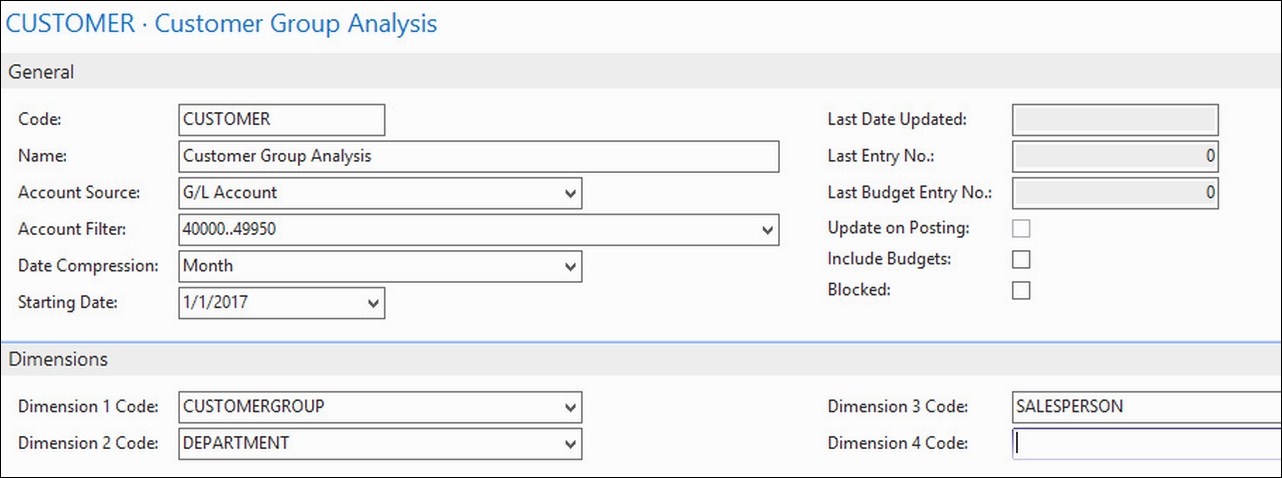The height and width of the screenshot is (478, 1282).
Task: Click the Code field containing CUSTOMER
Action: point(281,119)
